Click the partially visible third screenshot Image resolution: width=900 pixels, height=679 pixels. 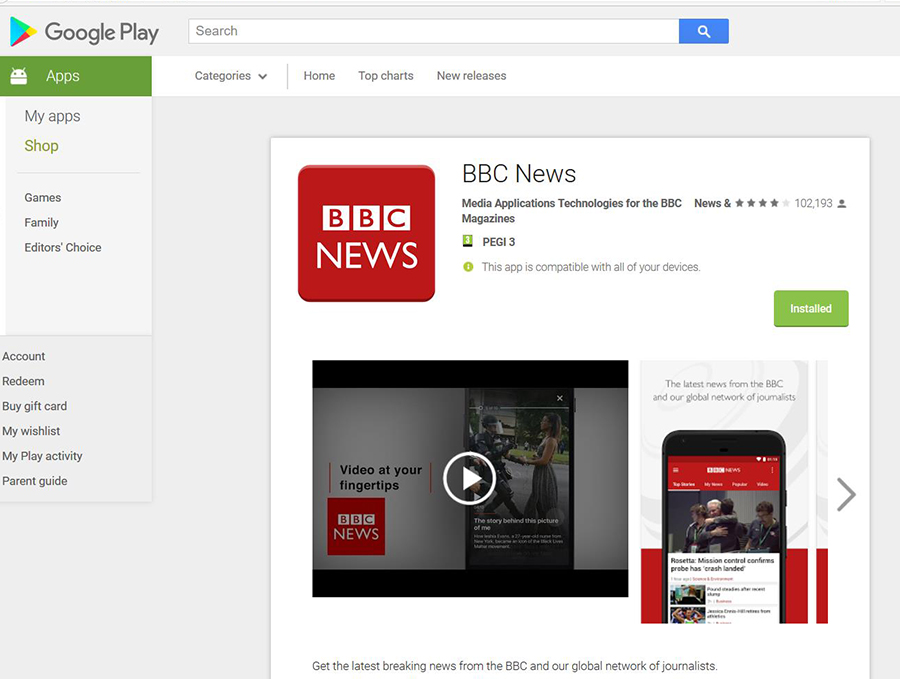(822, 492)
